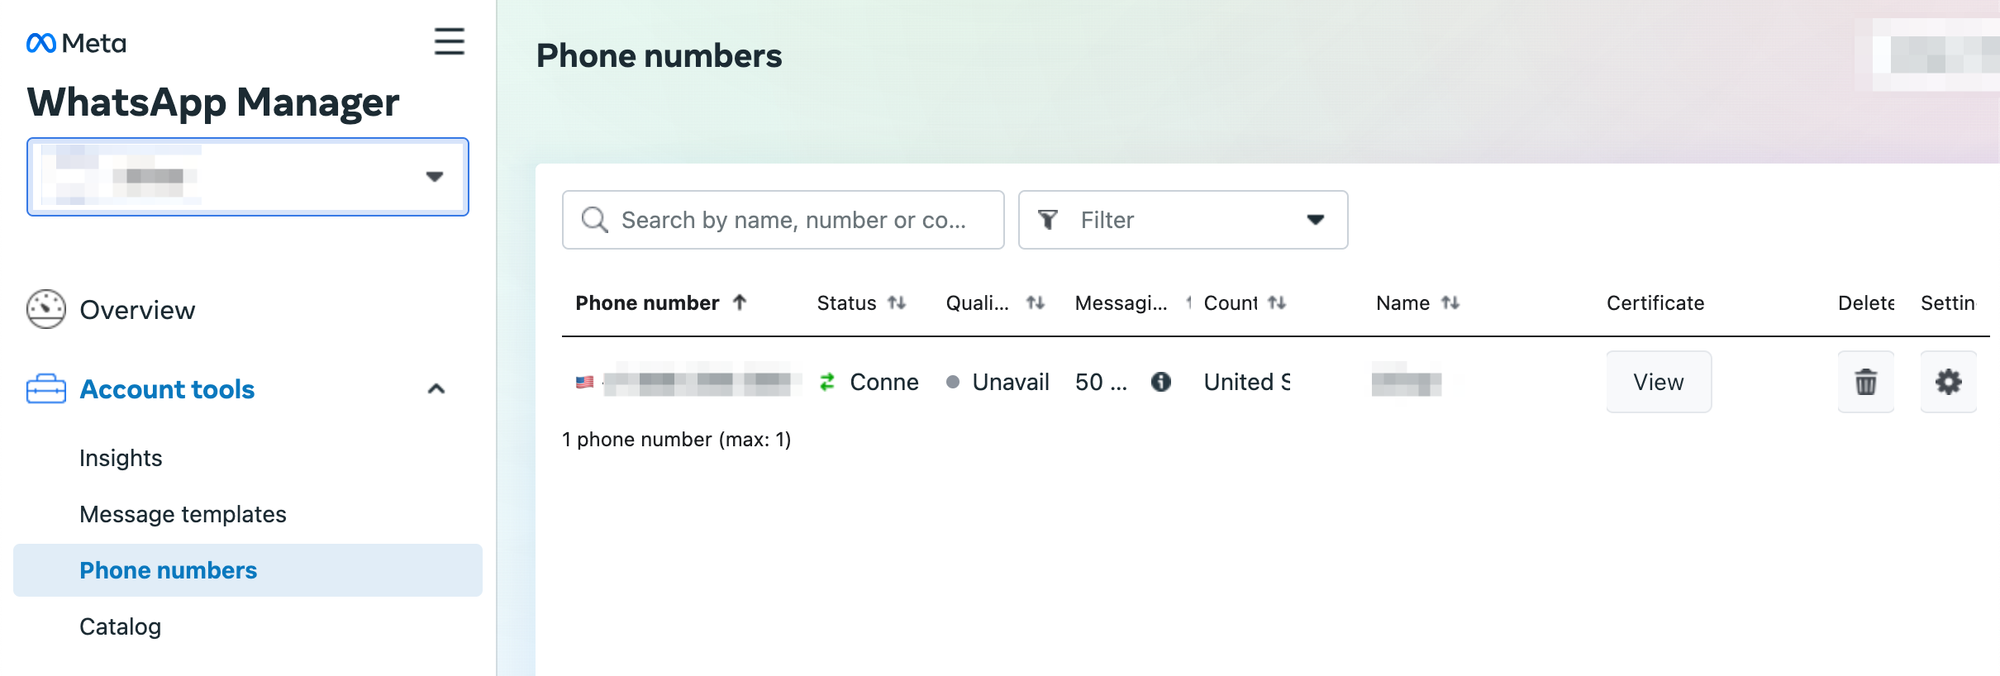Open the WhatsApp account selector dropdown
This screenshot has height=676, width=2000.
tap(248, 177)
